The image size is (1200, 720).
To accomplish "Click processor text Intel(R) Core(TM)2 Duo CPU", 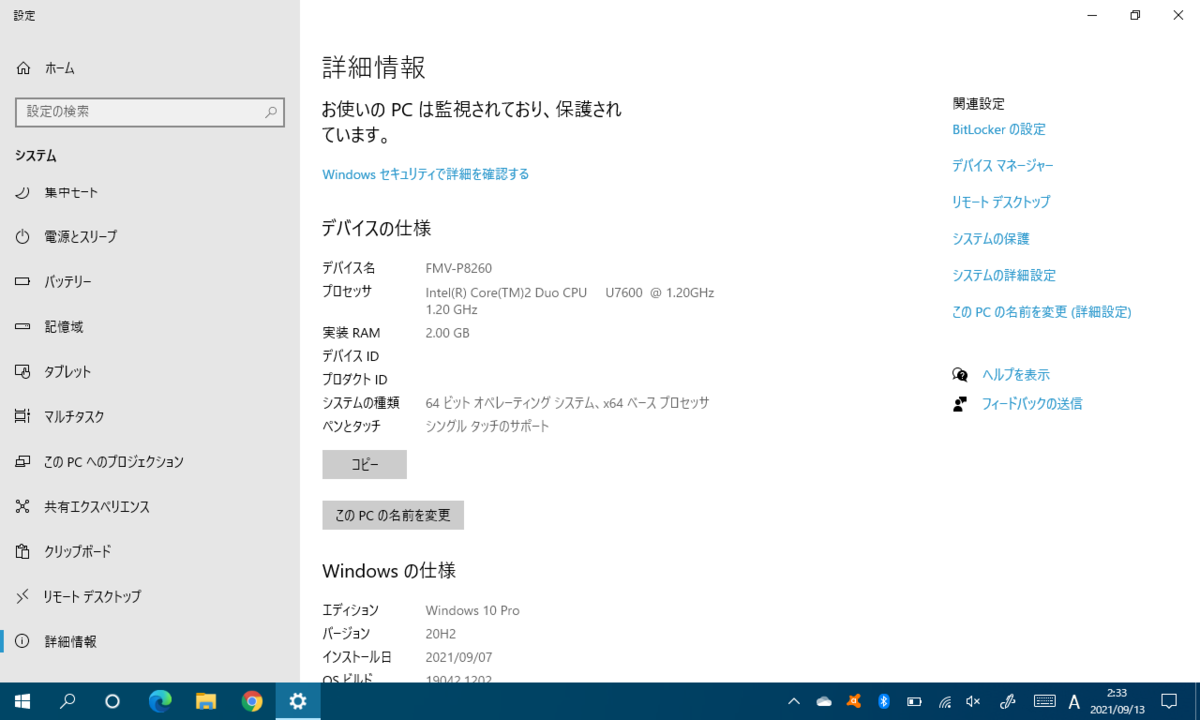I will 506,292.
